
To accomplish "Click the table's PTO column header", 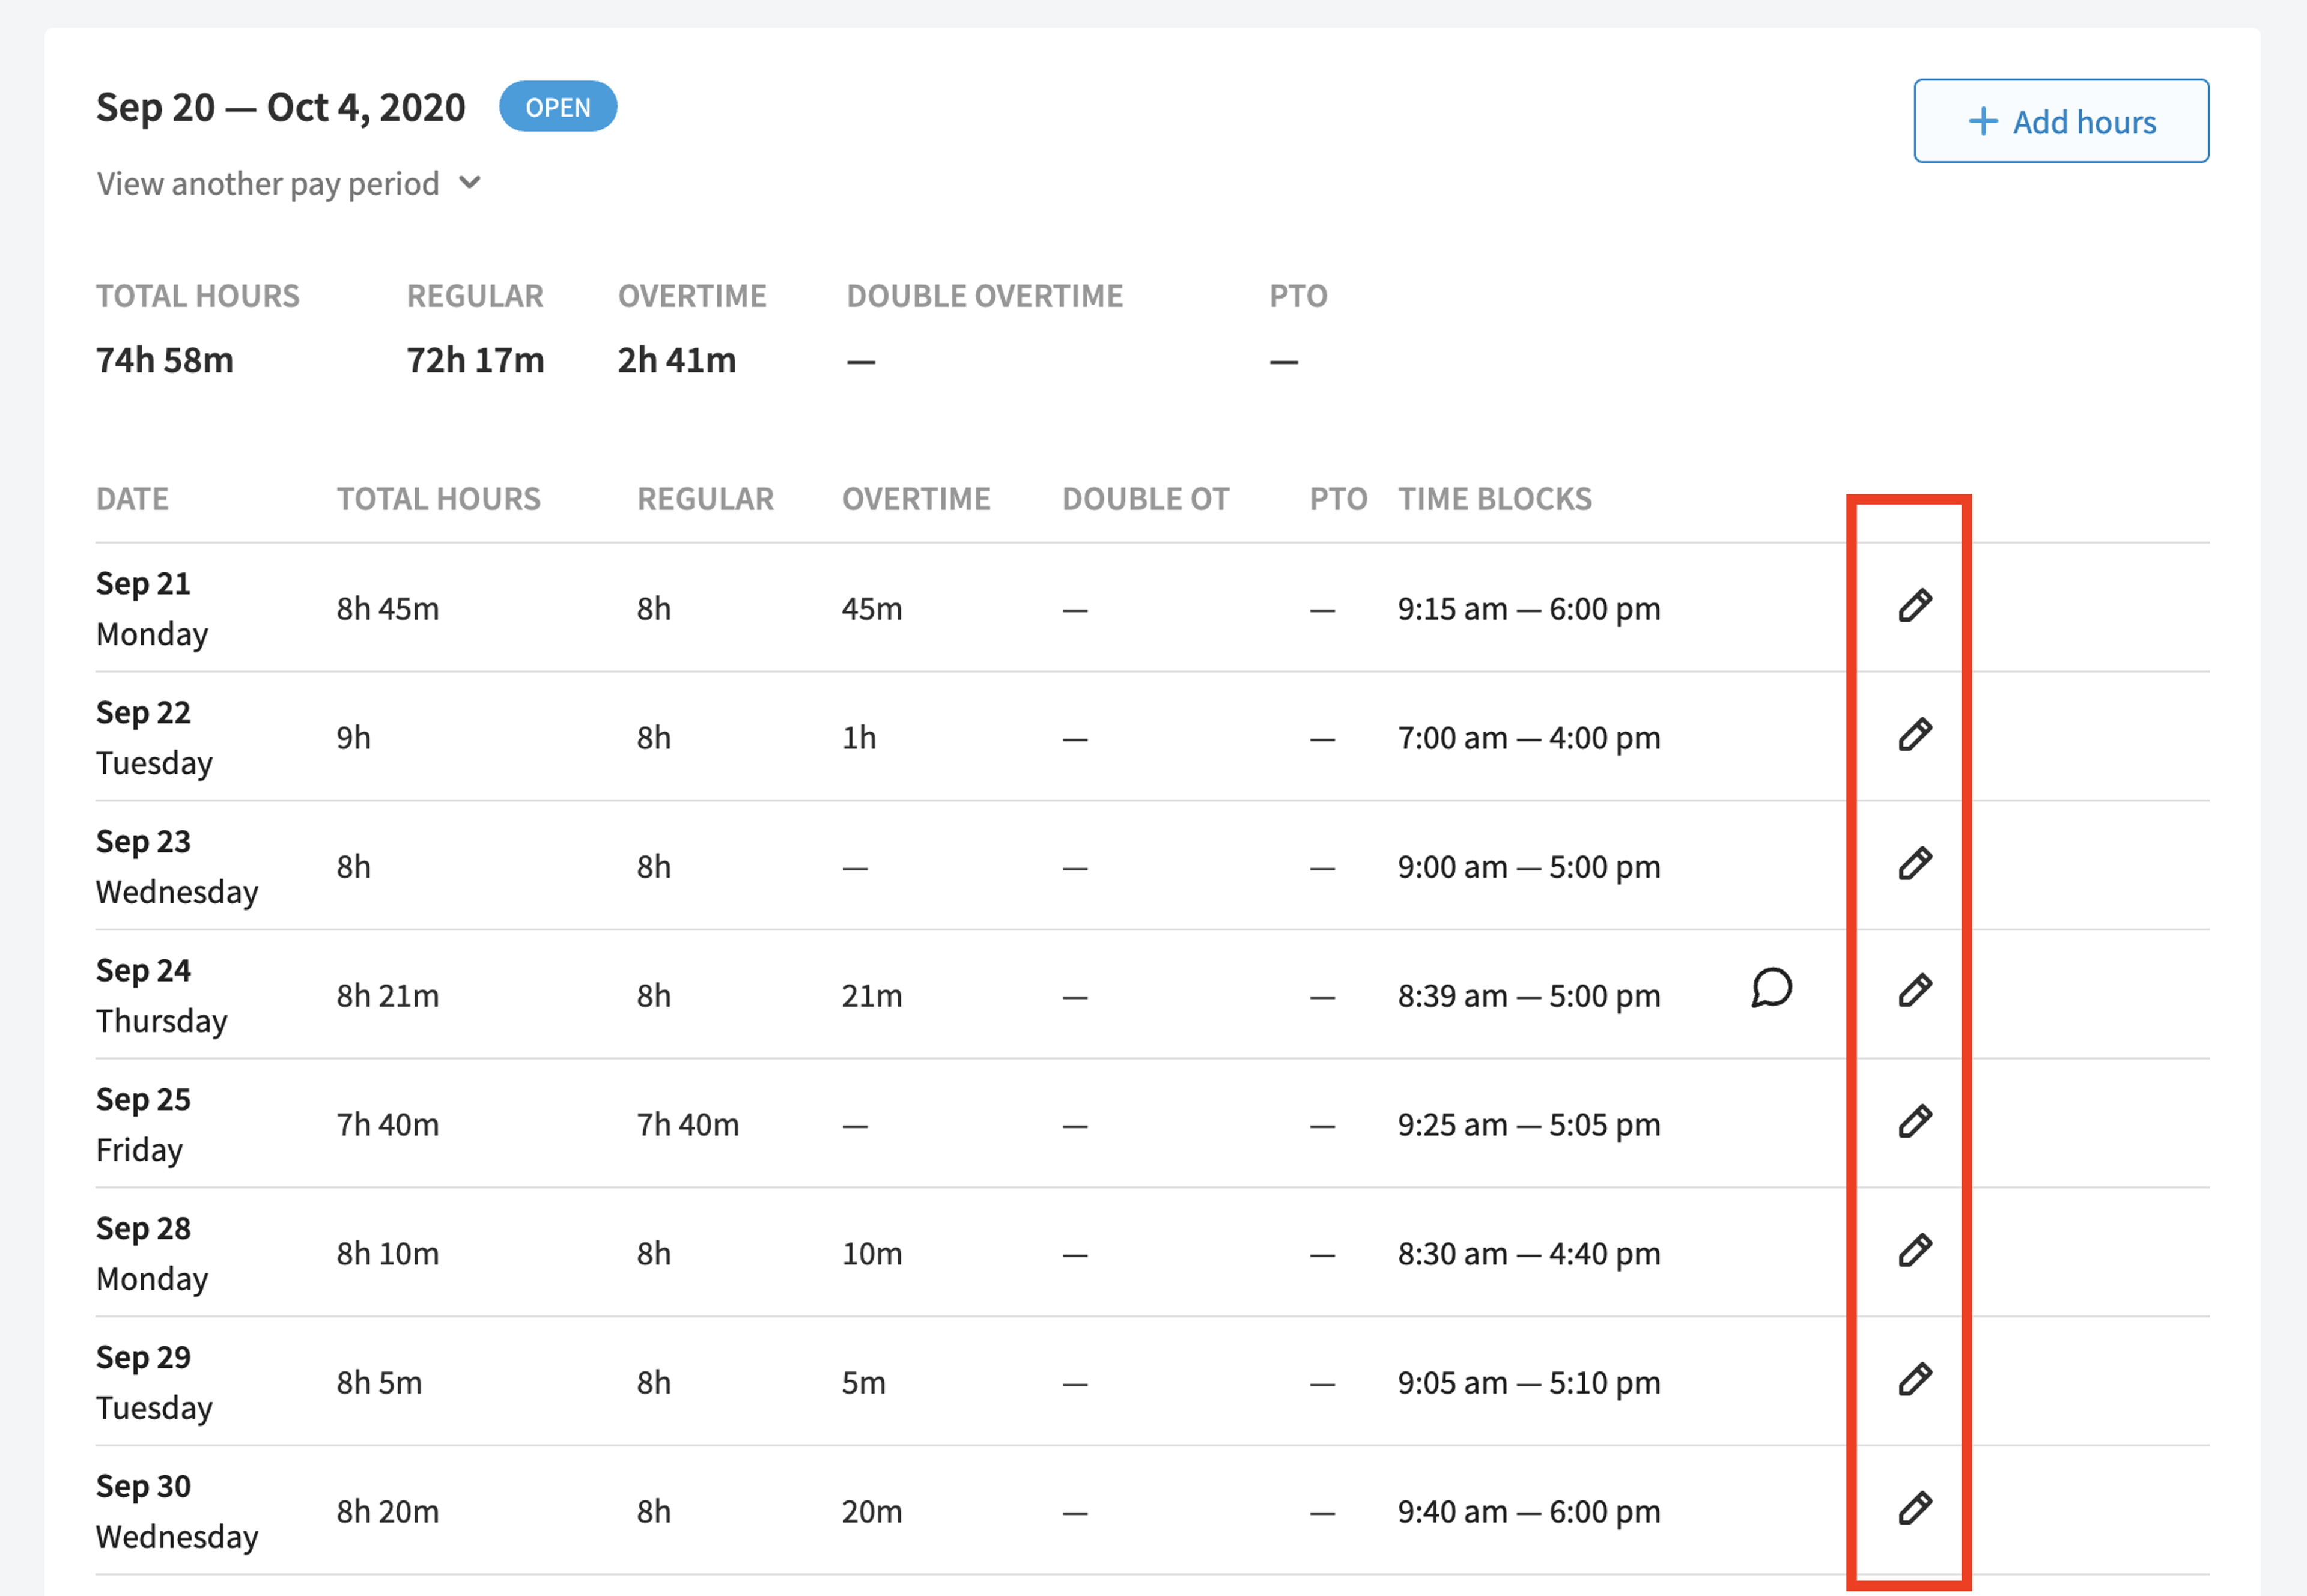I will point(1339,499).
